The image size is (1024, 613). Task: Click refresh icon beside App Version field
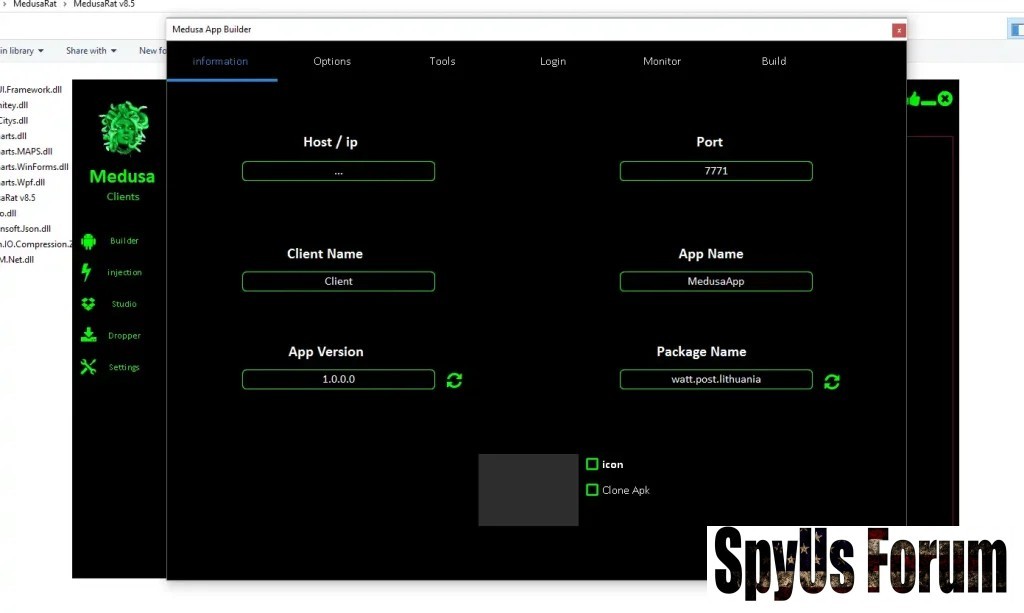(454, 380)
